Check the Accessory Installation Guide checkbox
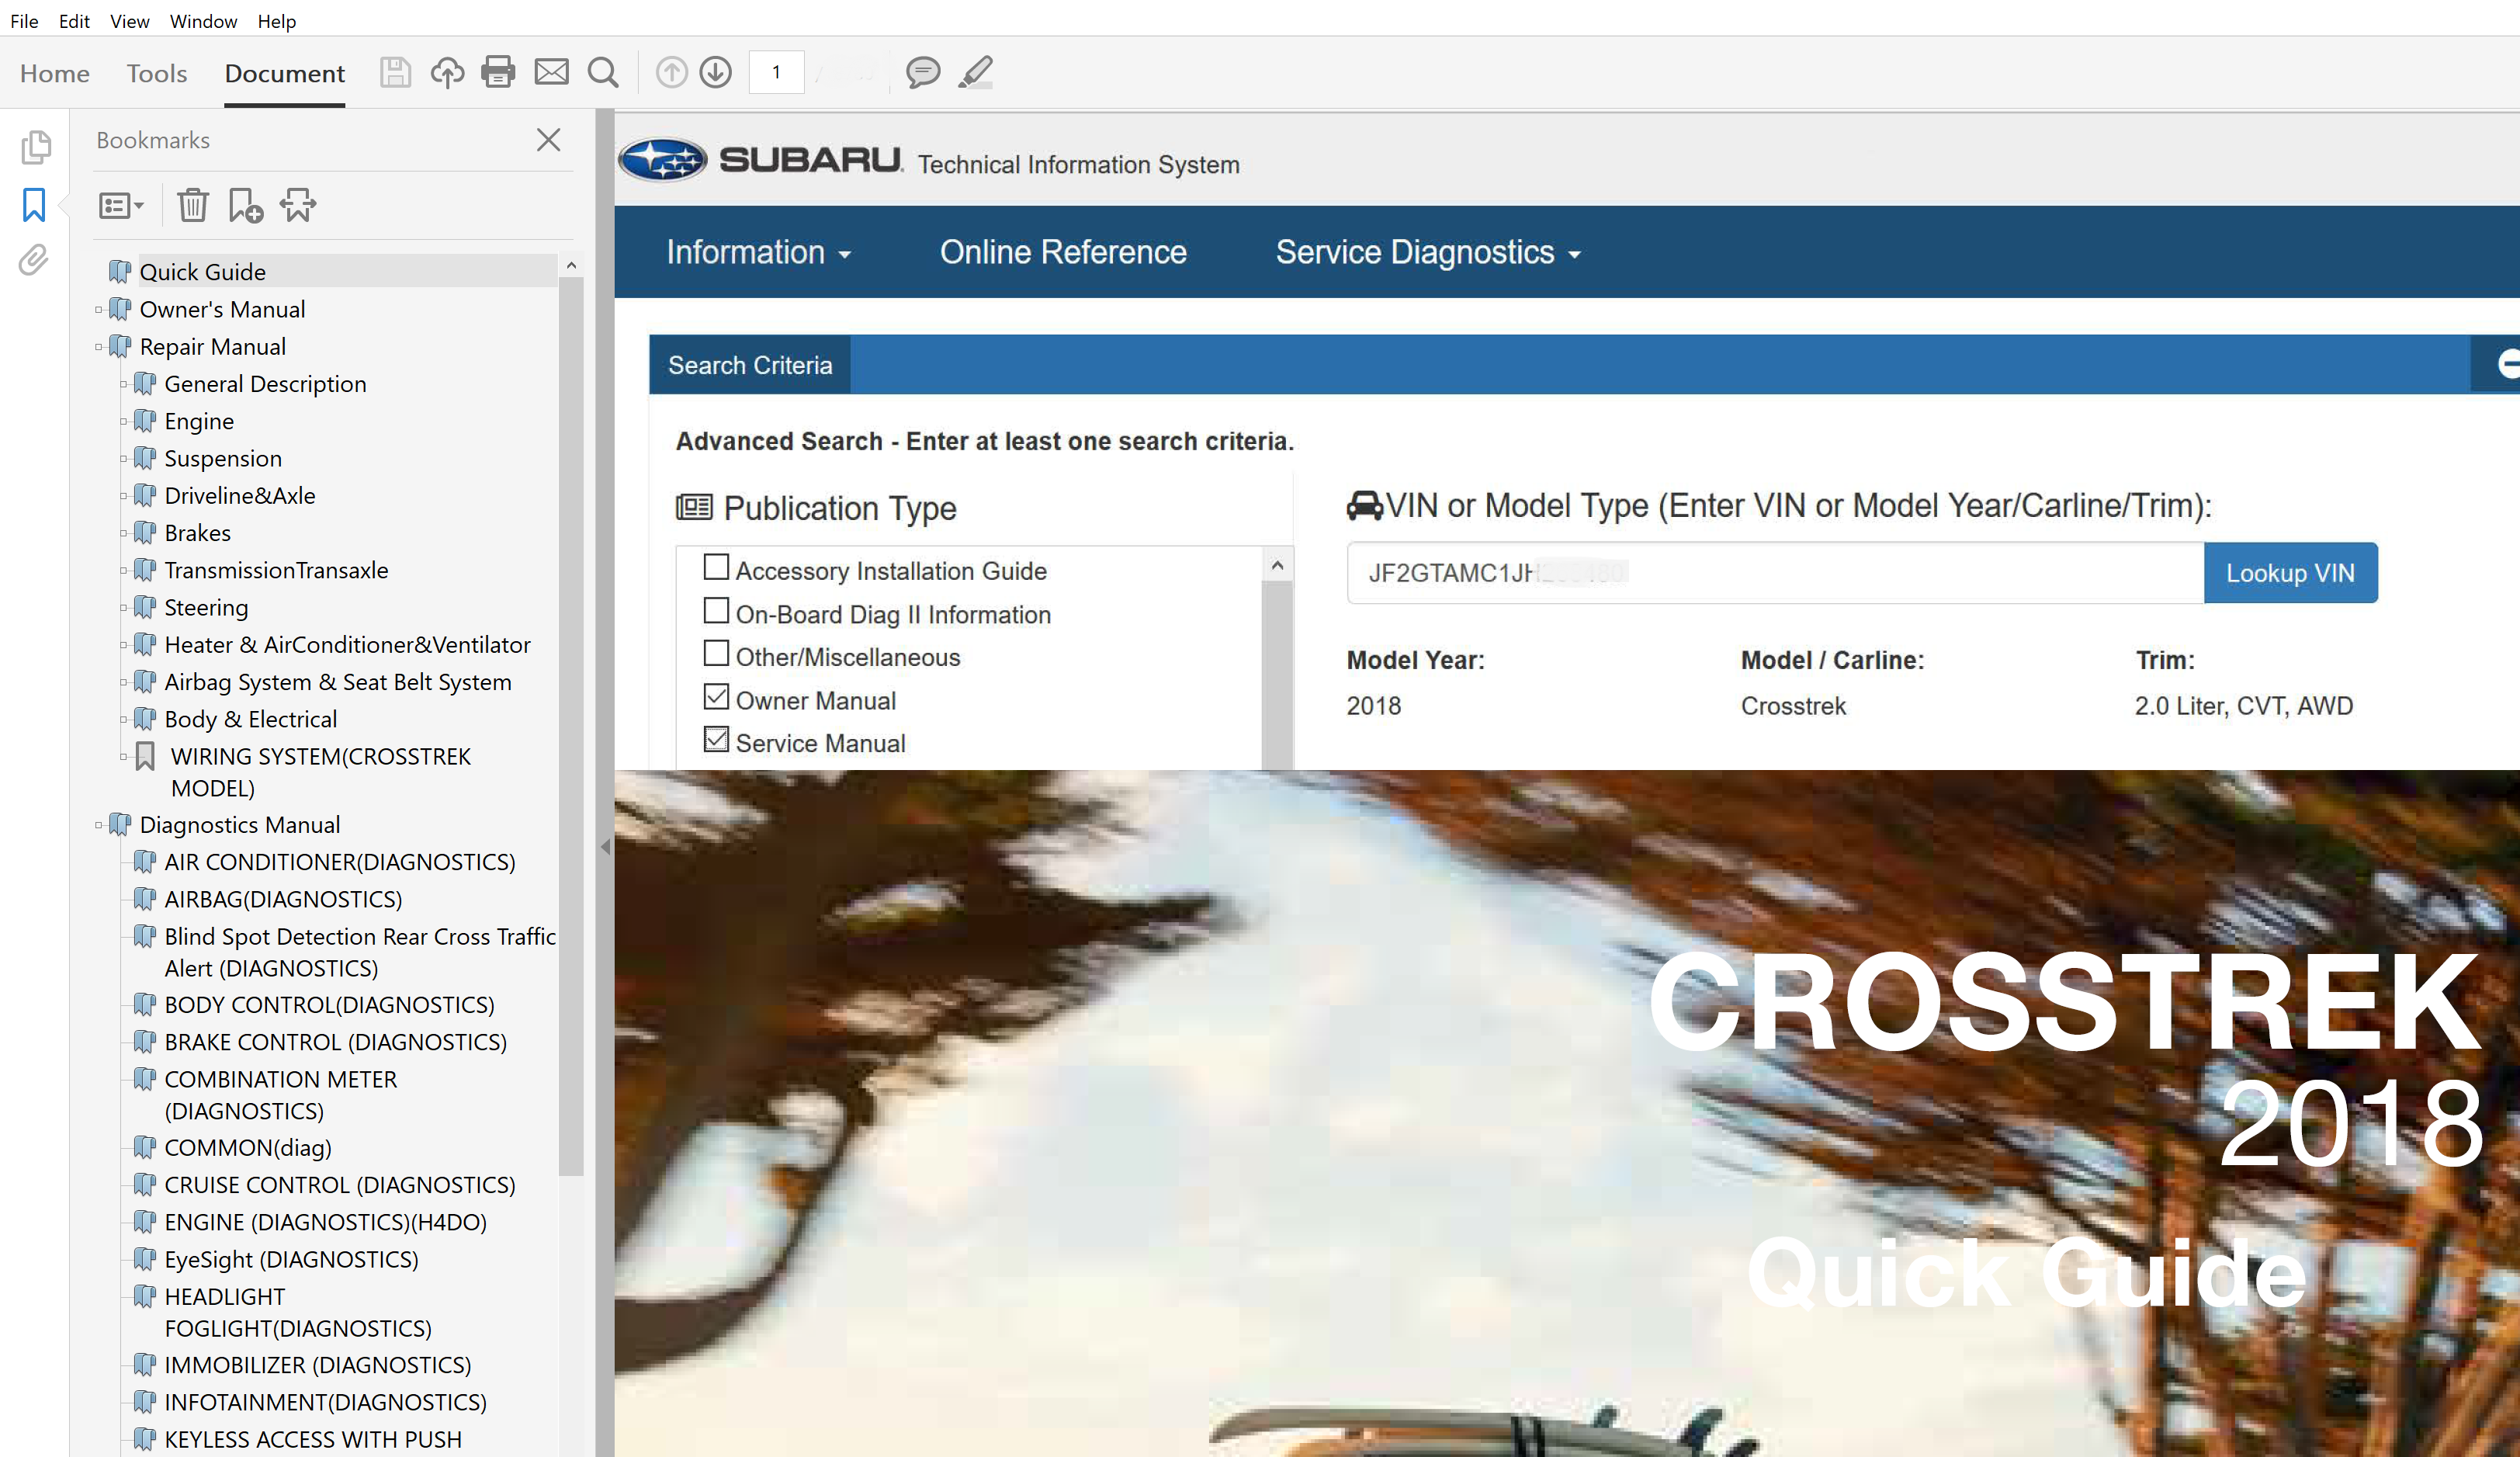 pyautogui.click(x=716, y=568)
